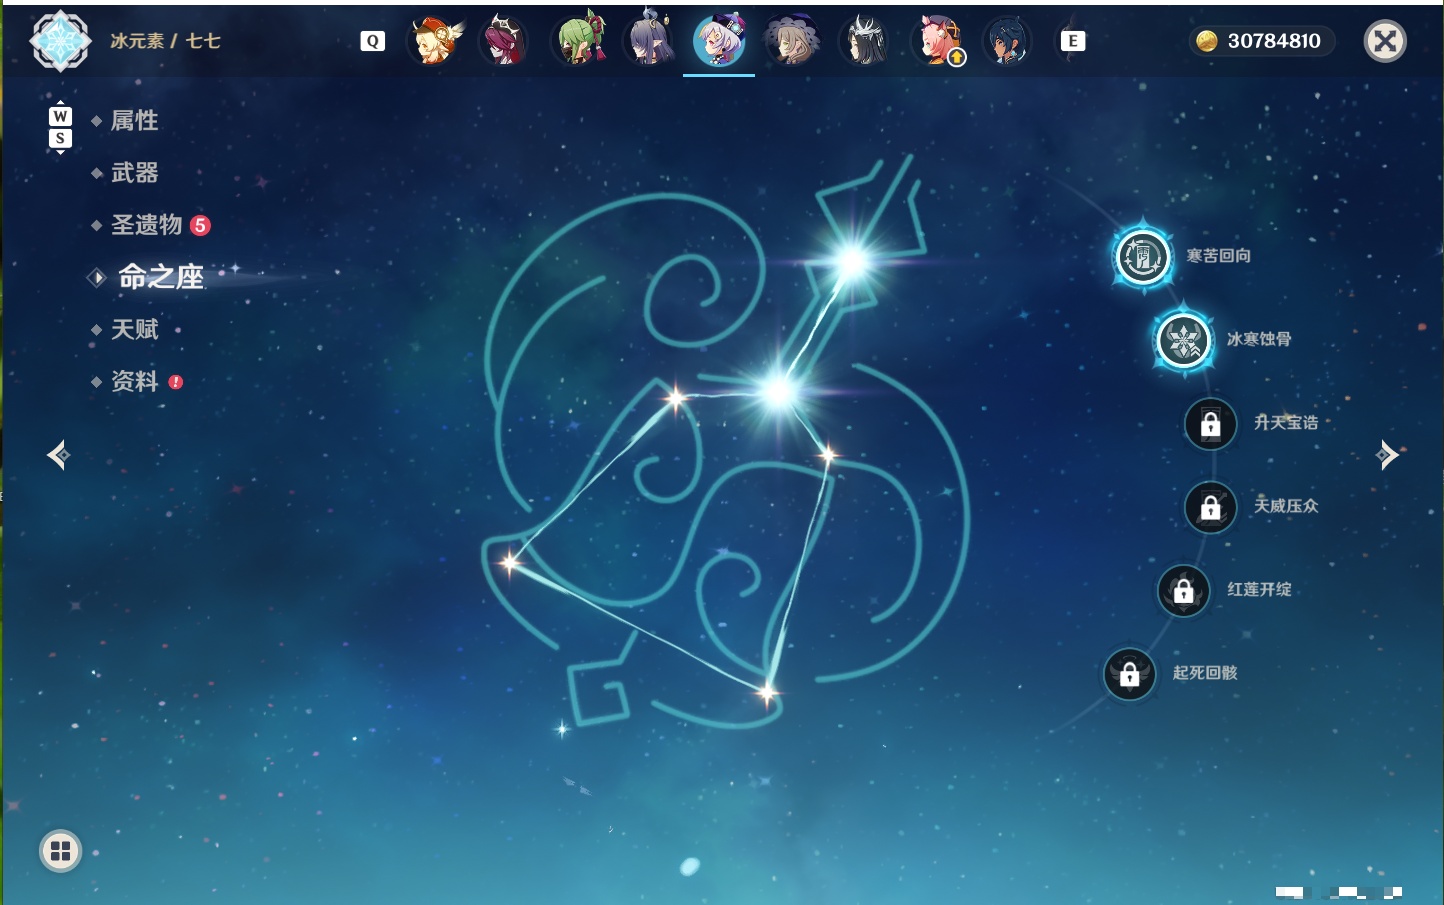Viewport: 1444px width, 905px height.
Task: Click the E next-character key icon
Action: (x=1072, y=41)
